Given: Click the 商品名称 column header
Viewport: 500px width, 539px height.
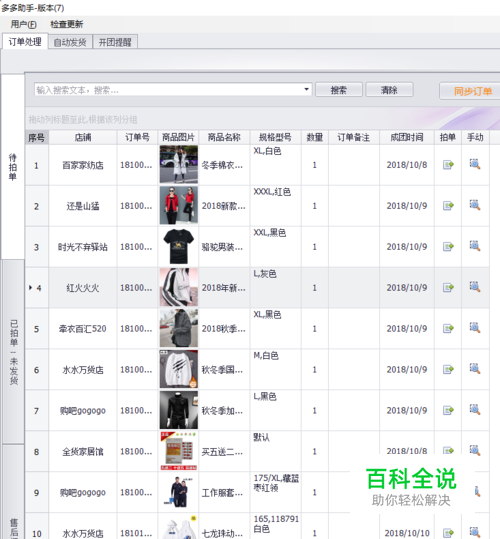Looking at the screenshot, I should [x=224, y=138].
